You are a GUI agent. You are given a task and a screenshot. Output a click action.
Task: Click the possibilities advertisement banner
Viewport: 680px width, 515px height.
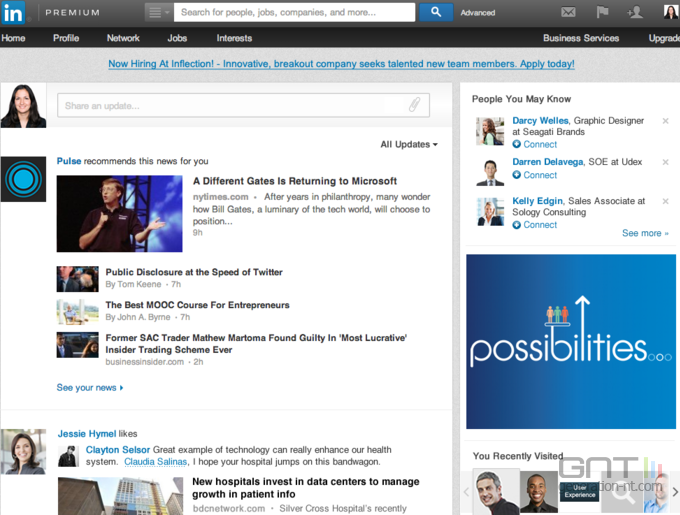(571, 342)
